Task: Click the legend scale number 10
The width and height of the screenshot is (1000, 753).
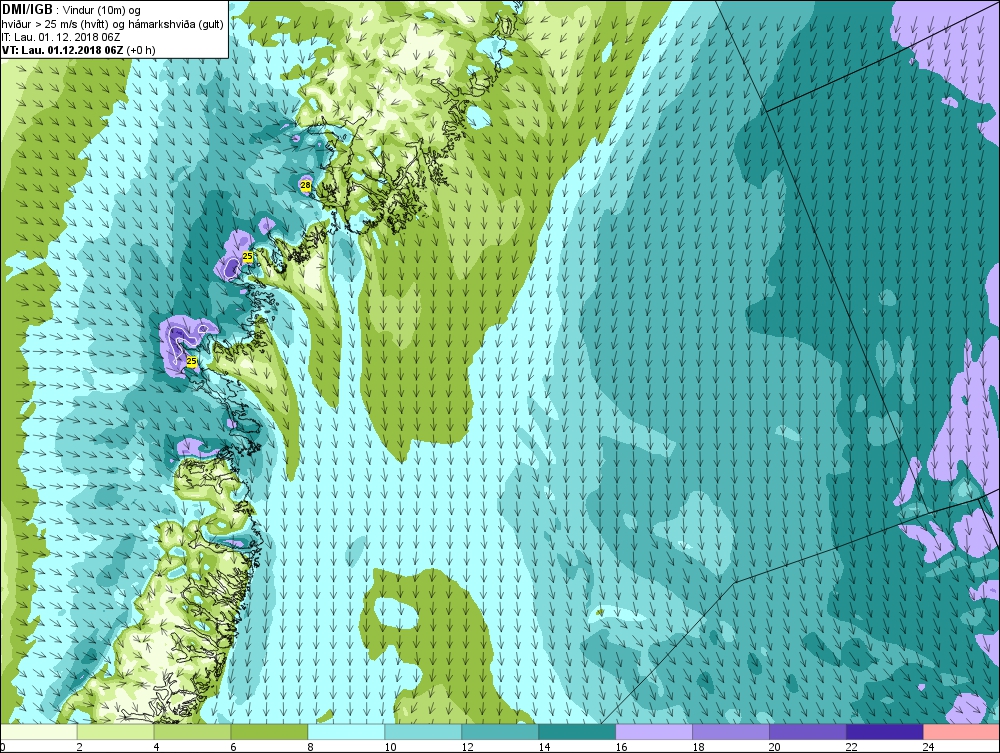Action: click(390, 747)
